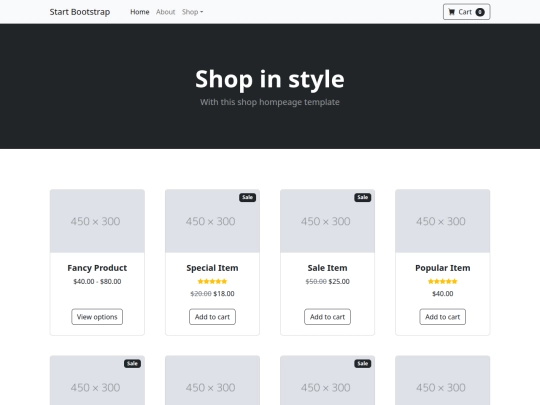540x405 pixels.
Task: Click the struck-through $20.00 price
Action: [x=201, y=294]
